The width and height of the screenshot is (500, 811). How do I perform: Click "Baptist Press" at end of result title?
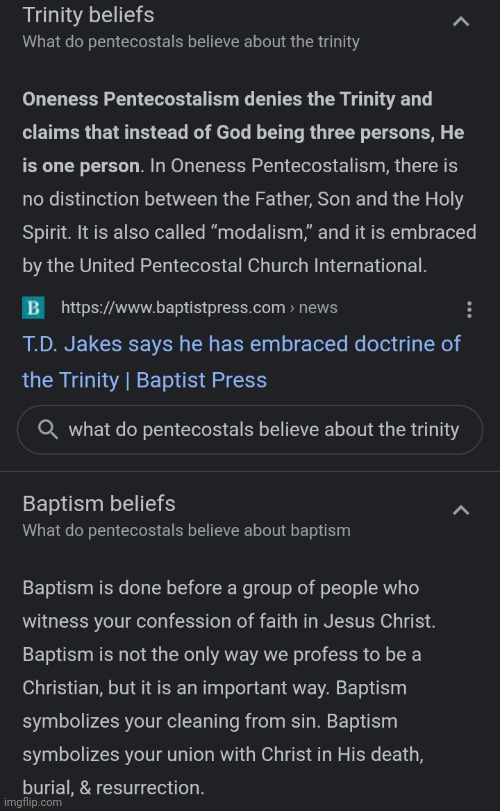tap(201, 380)
